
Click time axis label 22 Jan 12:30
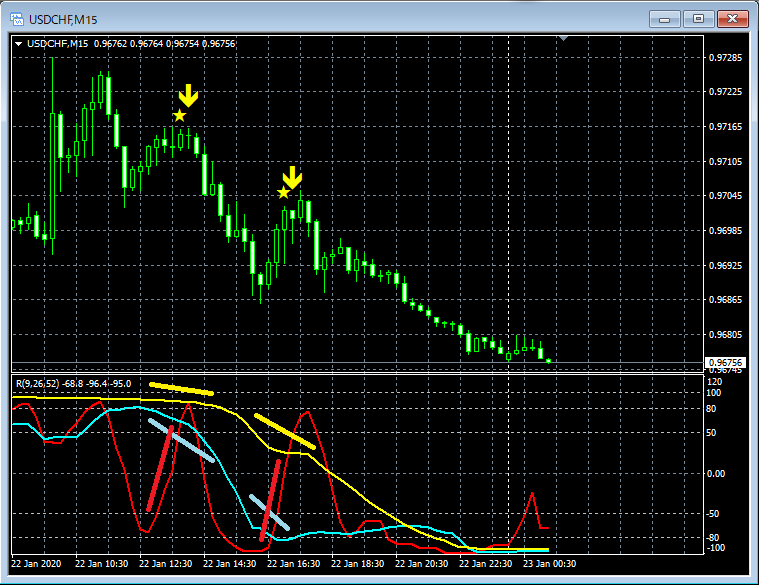click(x=166, y=564)
